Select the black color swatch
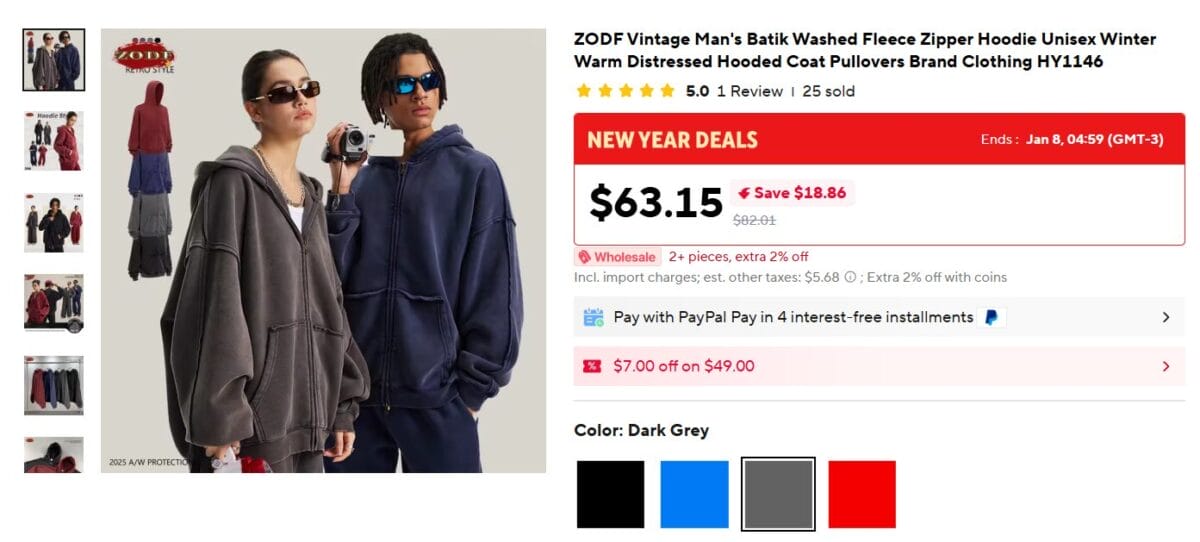The height and width of the screenshot is (542, 1200). [610, 494]
